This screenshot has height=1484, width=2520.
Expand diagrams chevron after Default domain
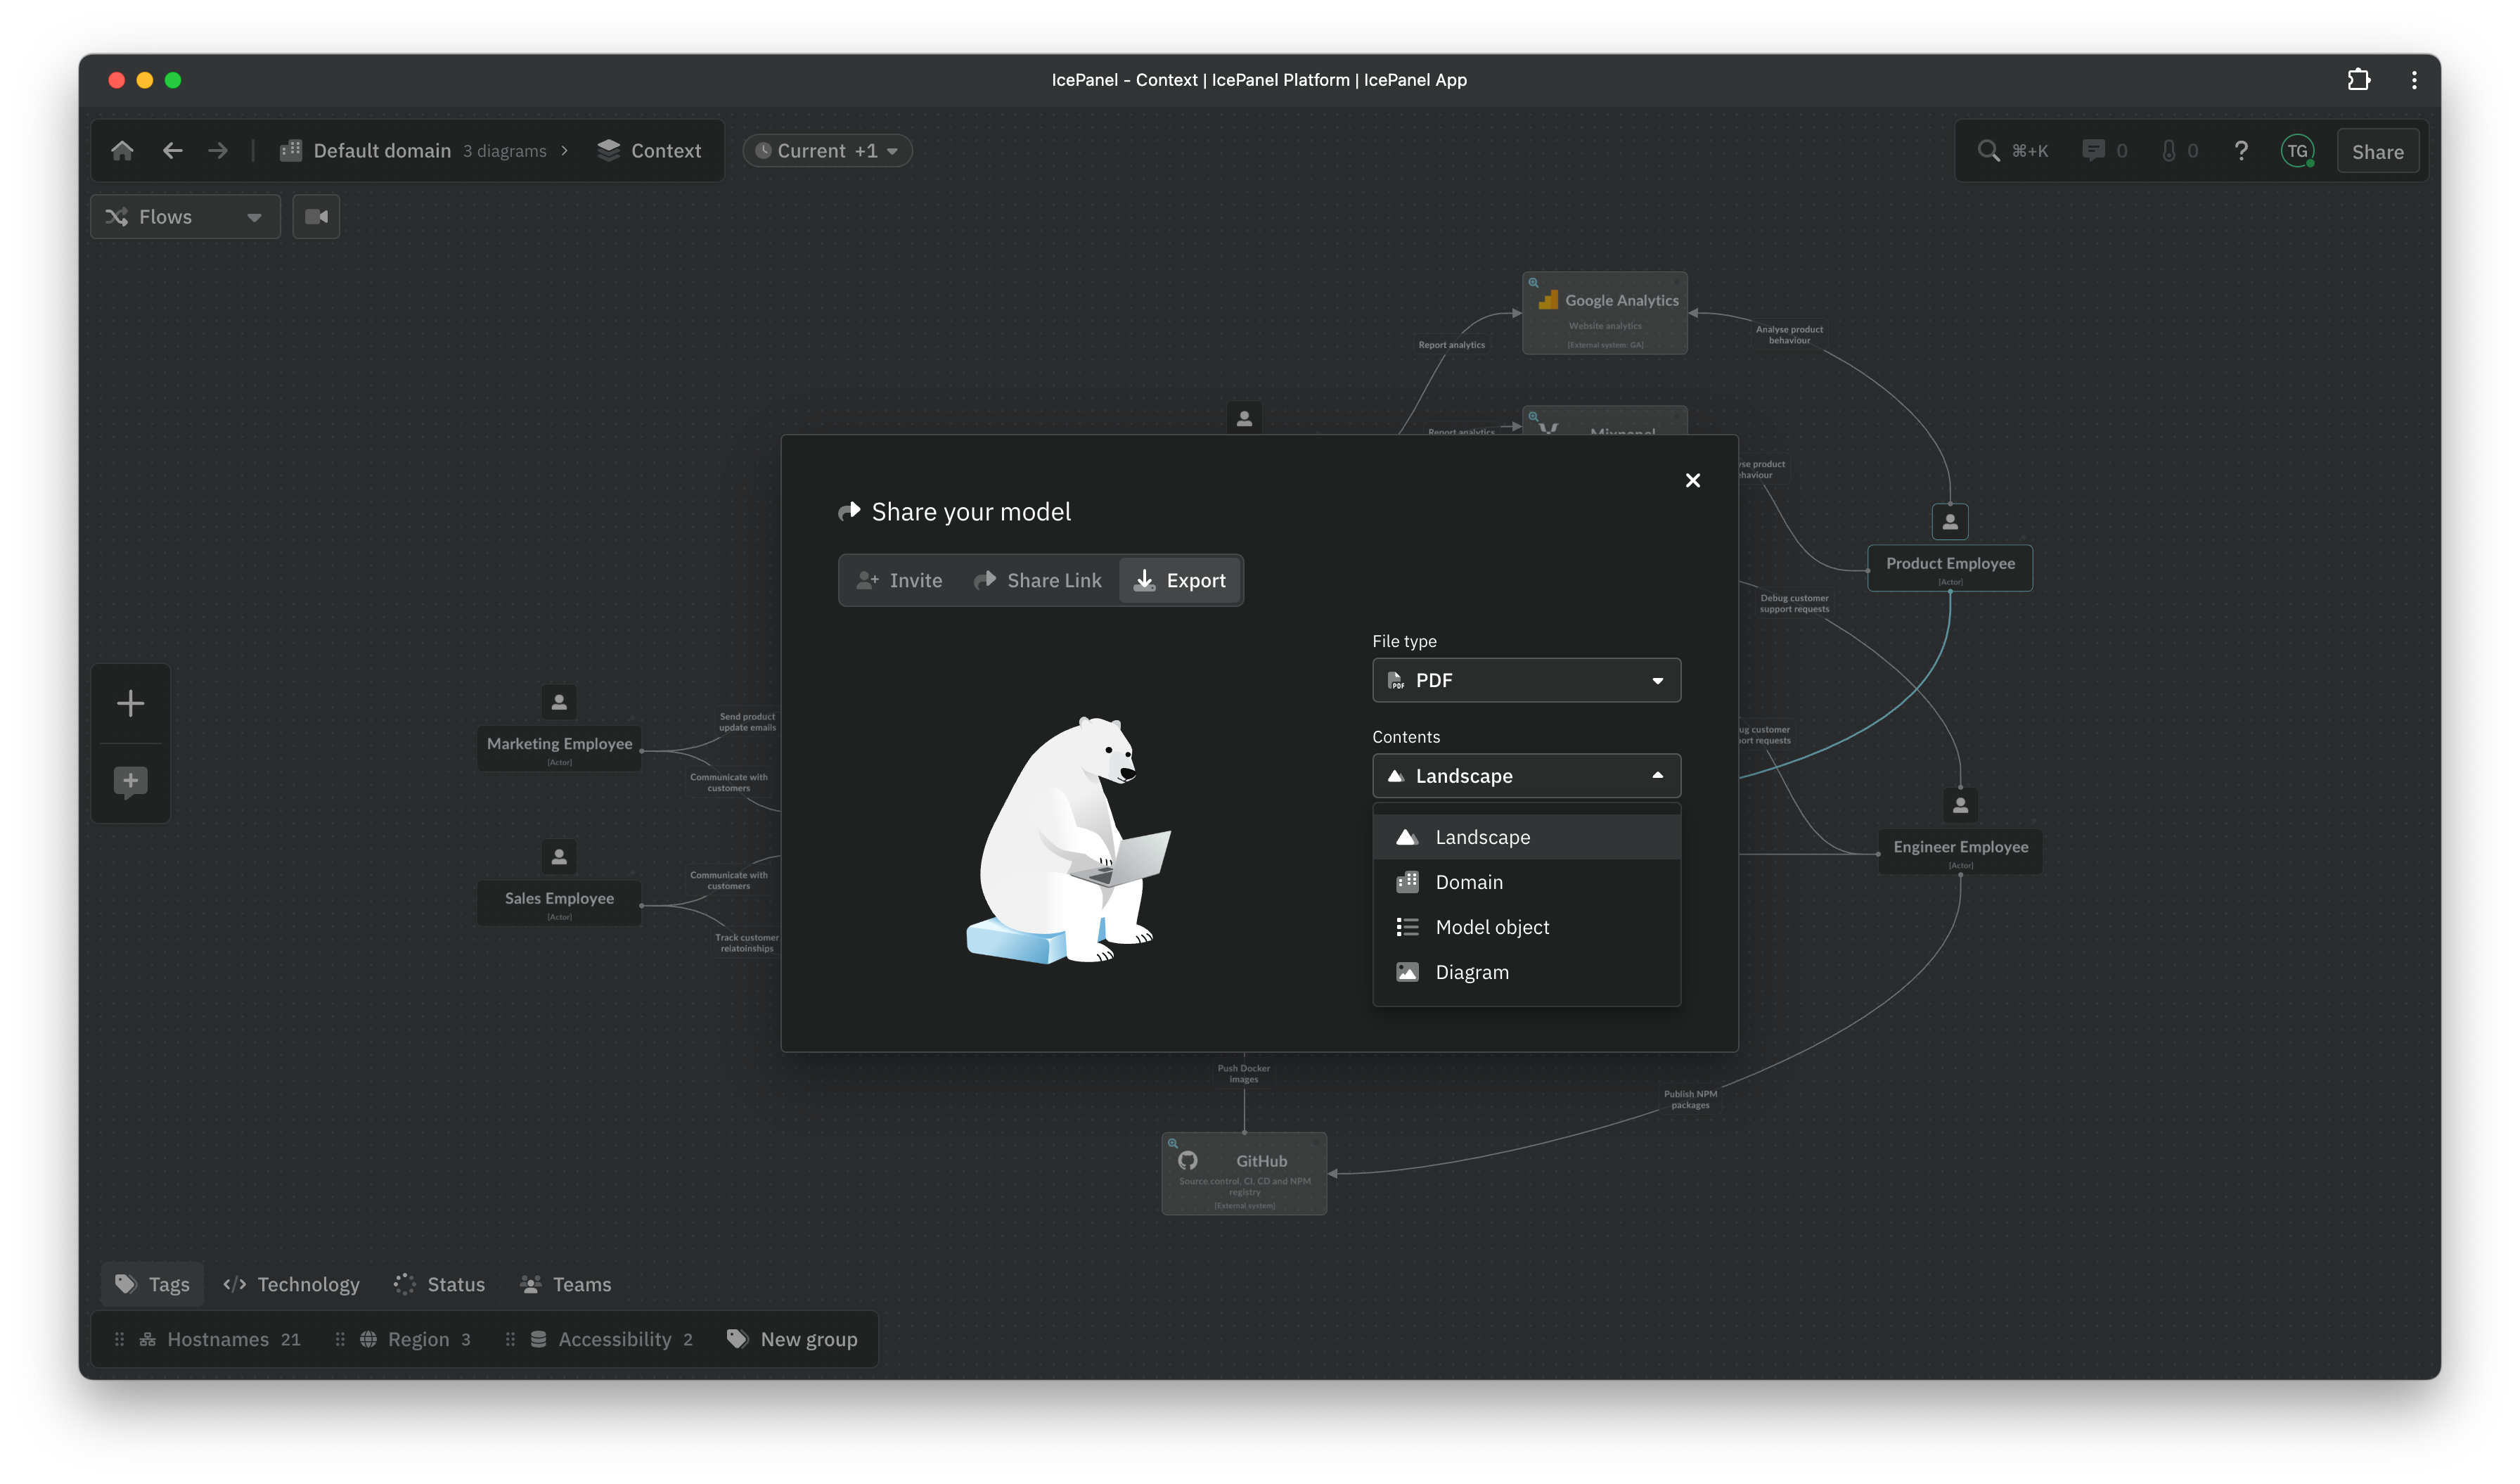pyautogui.click(x=565, y=151)
